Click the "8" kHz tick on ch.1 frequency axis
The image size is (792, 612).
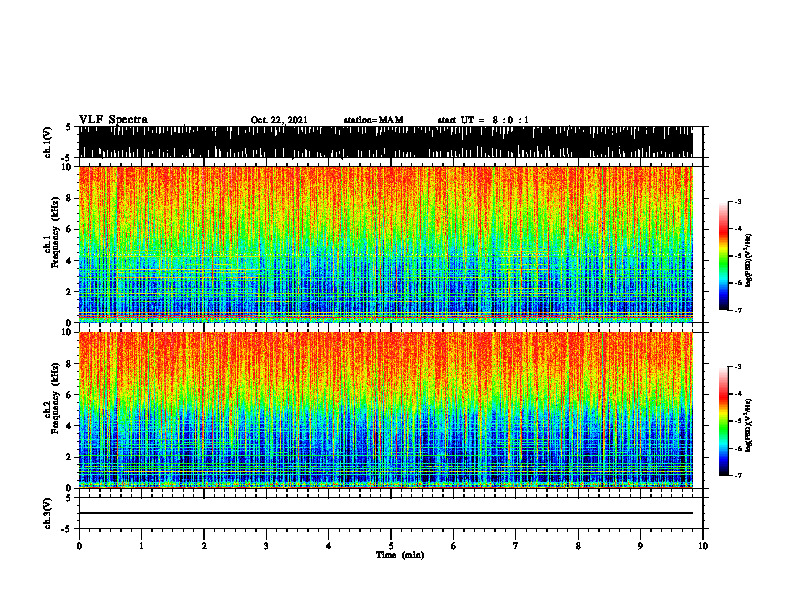click(x=69, y=198)
